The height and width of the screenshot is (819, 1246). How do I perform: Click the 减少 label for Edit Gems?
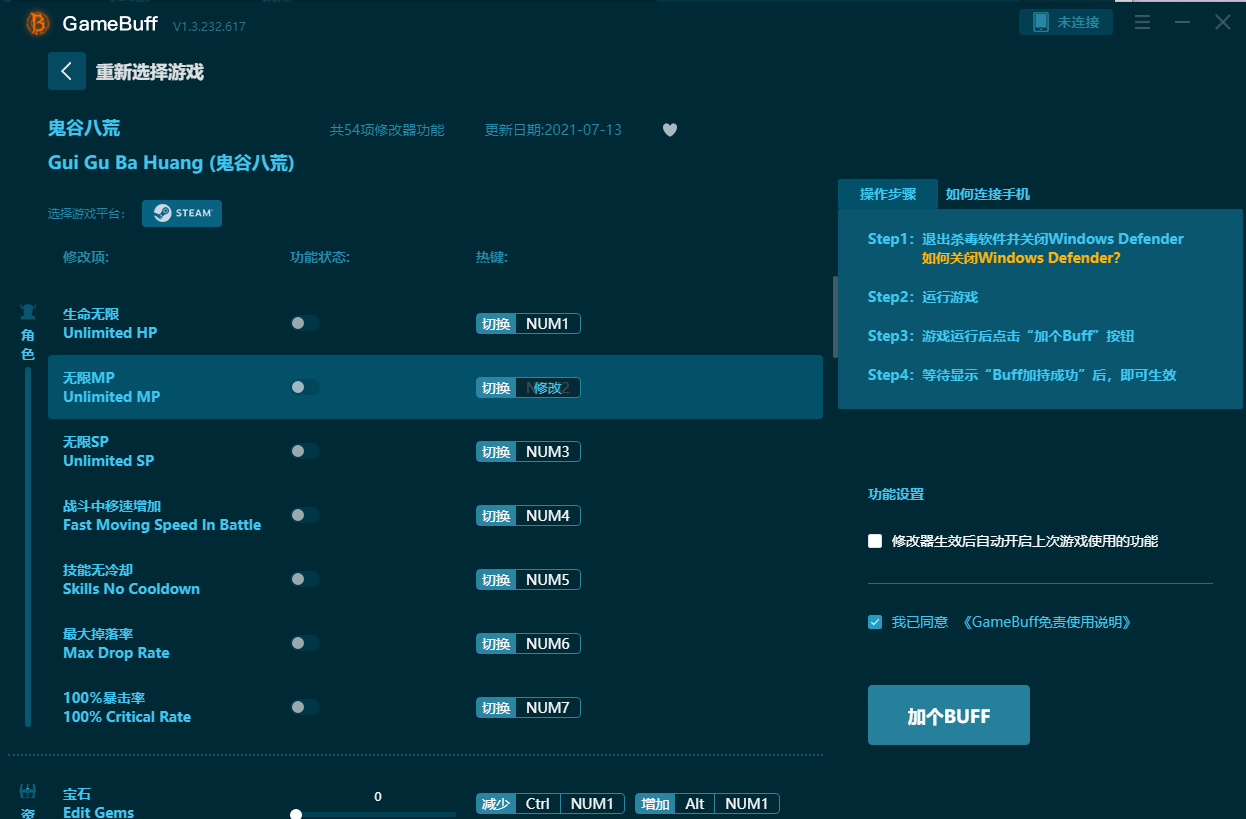point(496,804)
